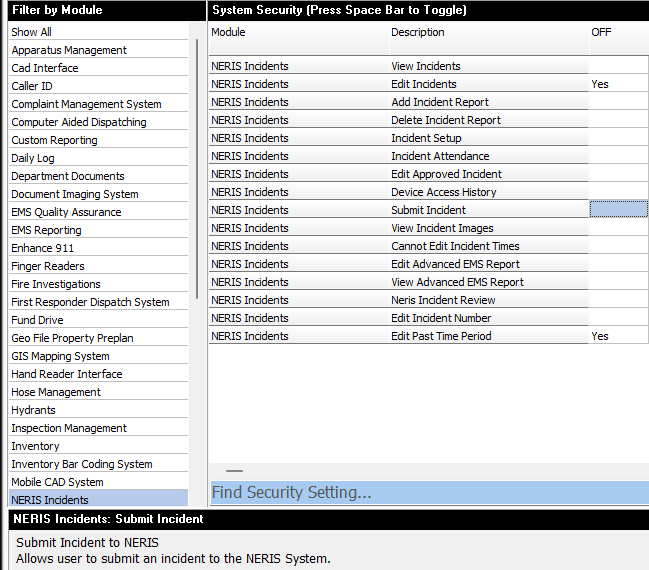Click OFF cell for Add Incident Report
Viewport: 649px width, 570px height.
(619, 102)
